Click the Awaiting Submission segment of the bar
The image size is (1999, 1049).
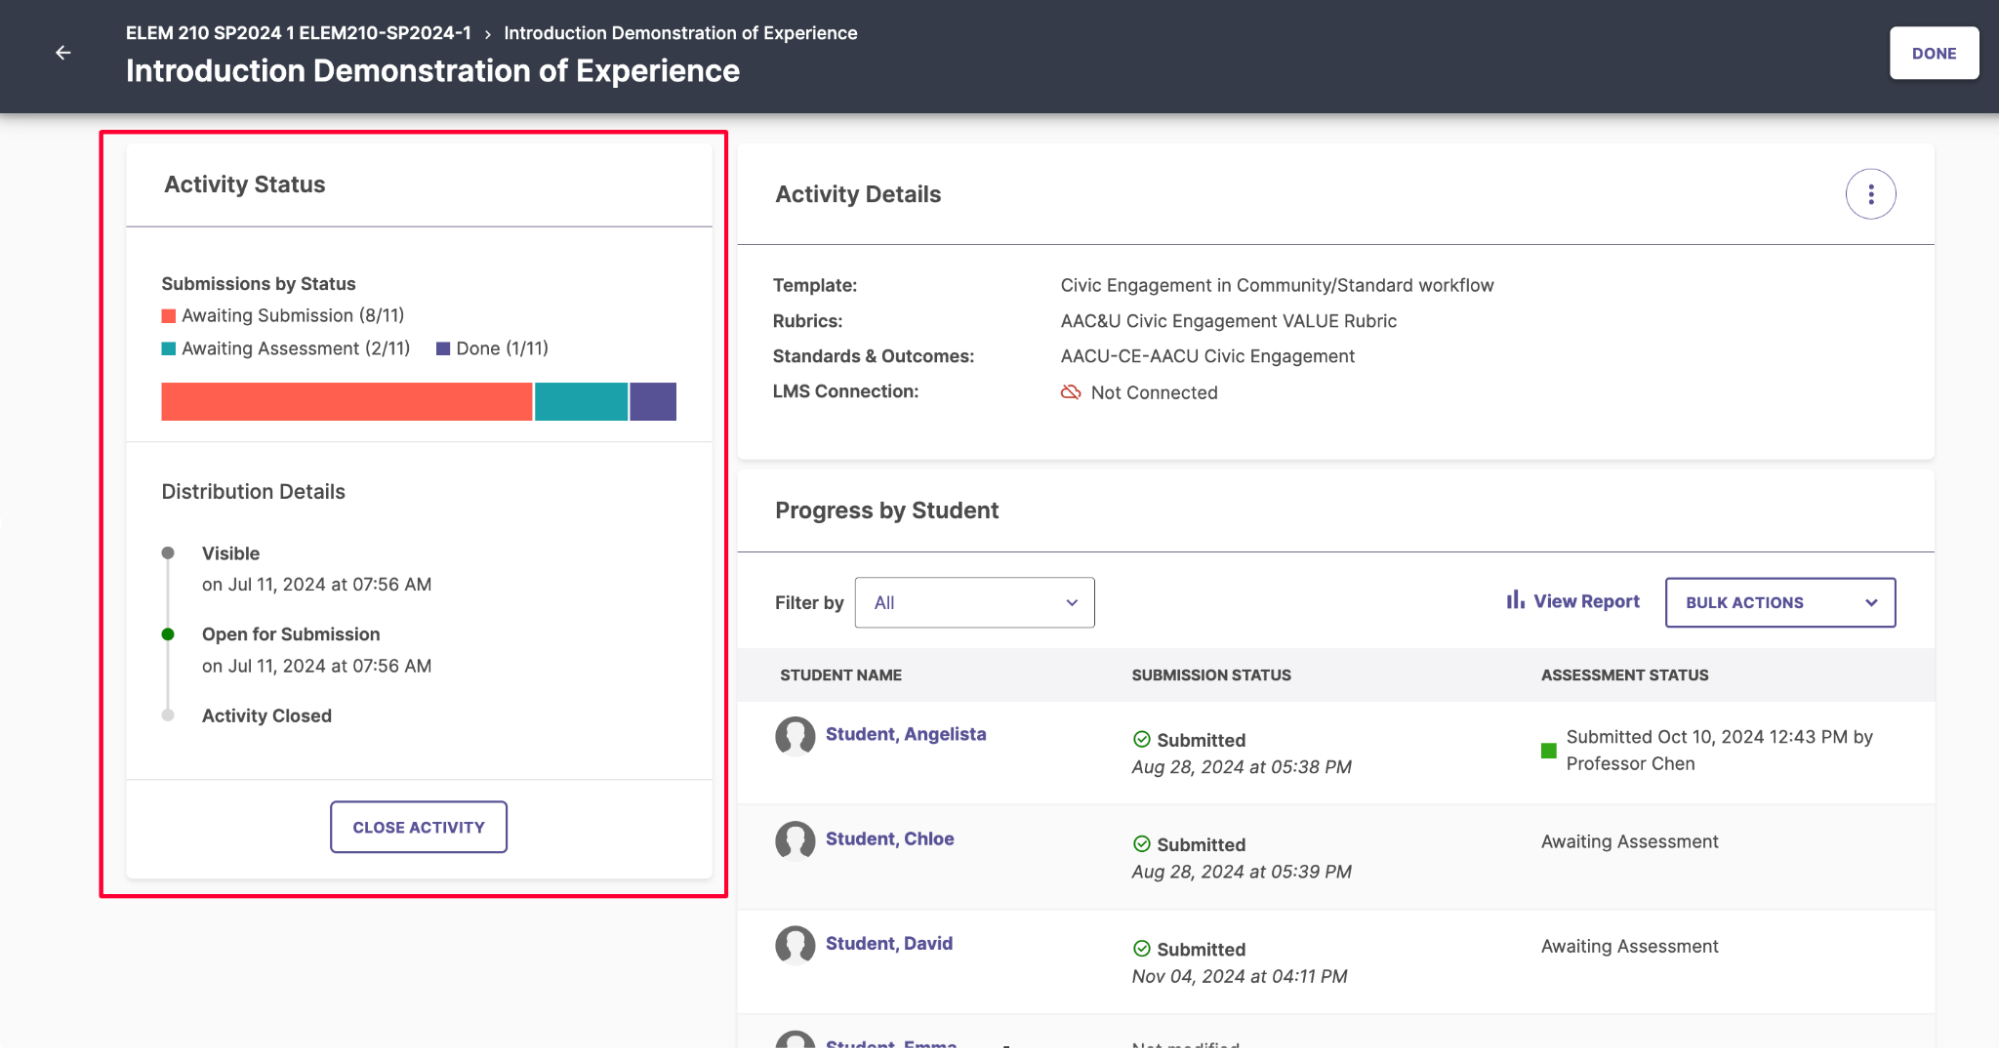tap(345, 400)
